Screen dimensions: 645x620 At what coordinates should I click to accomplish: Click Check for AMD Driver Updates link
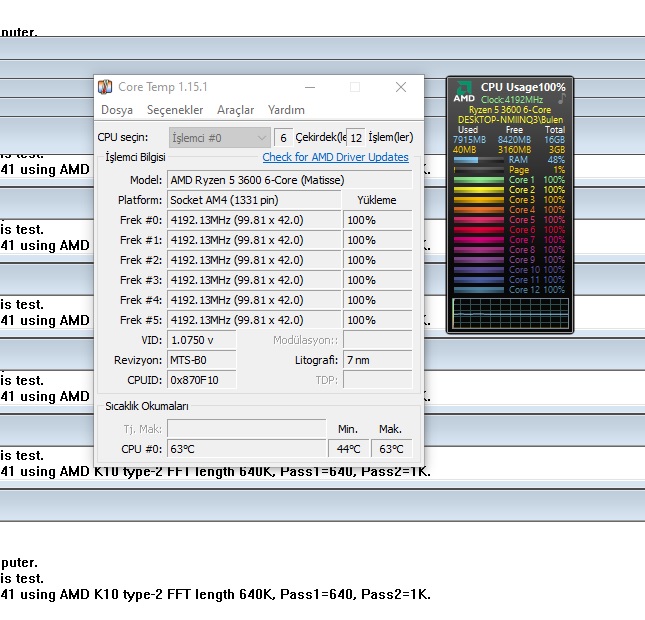(335, 157)
